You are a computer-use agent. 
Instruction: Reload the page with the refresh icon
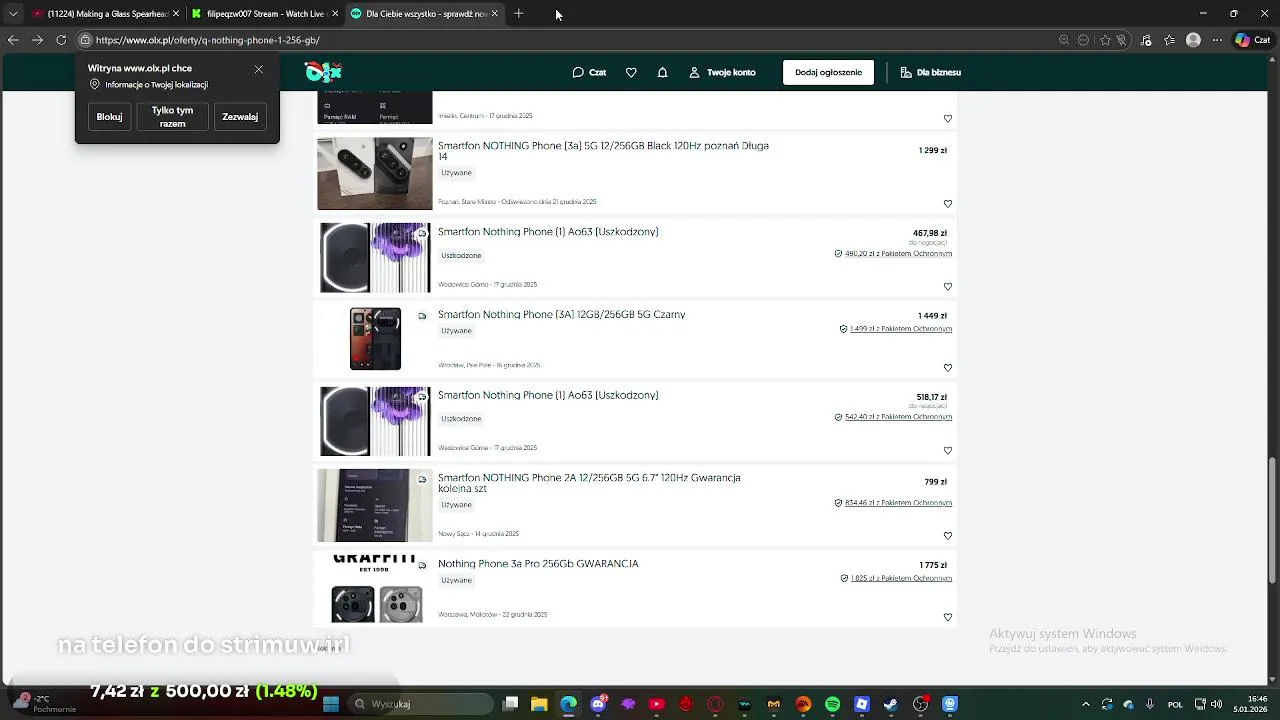pos(61,40)
